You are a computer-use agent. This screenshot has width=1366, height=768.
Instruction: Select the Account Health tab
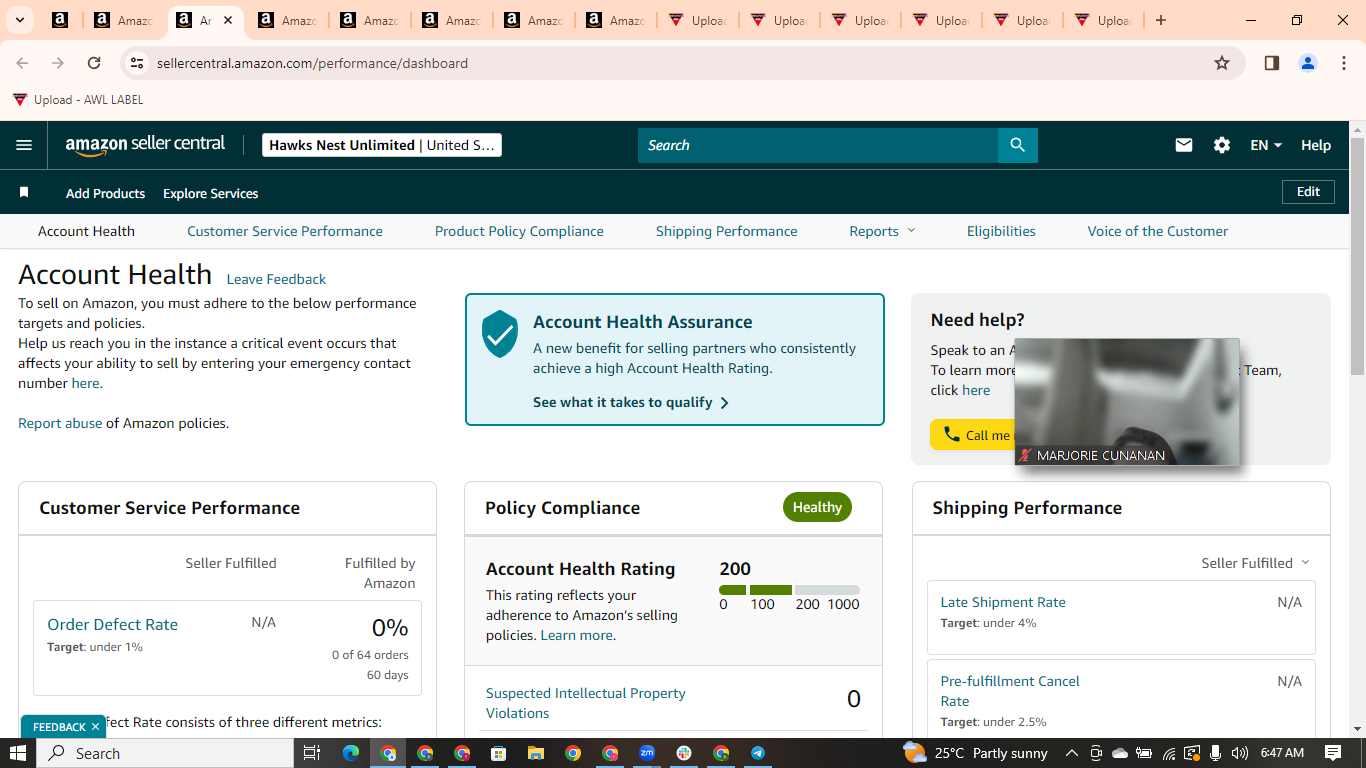coord(86,231)
